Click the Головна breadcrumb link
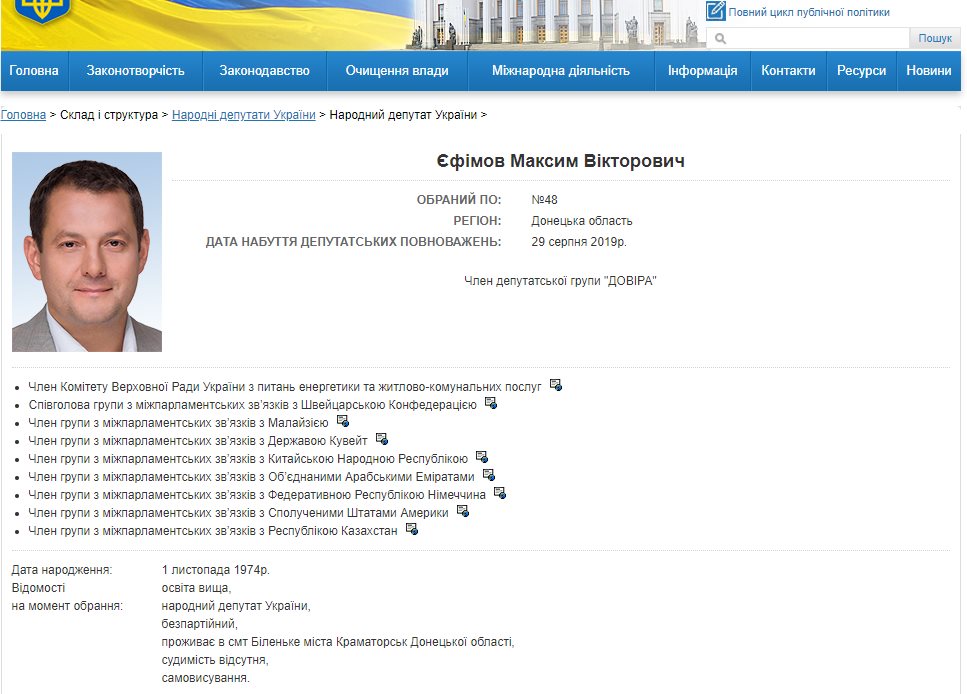 23,115
